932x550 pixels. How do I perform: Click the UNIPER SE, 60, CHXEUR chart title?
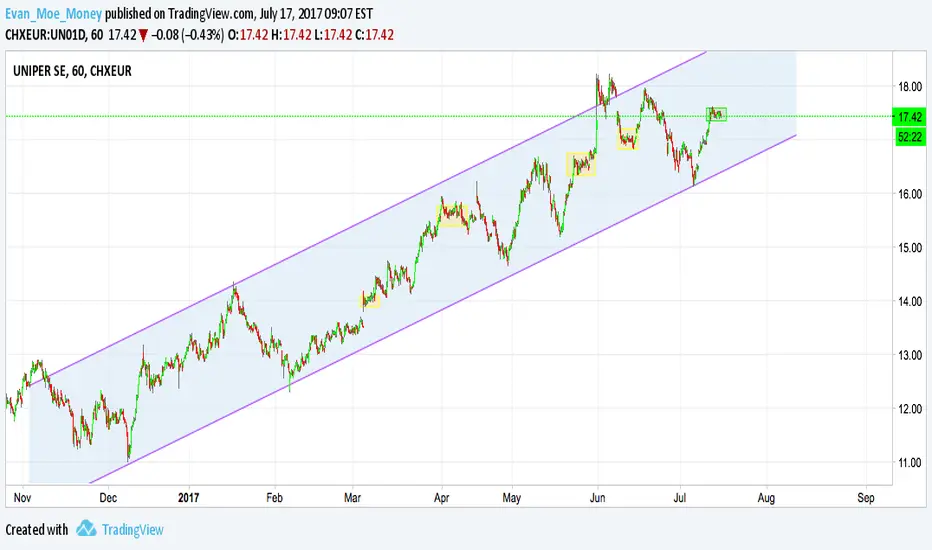[73, 71]
